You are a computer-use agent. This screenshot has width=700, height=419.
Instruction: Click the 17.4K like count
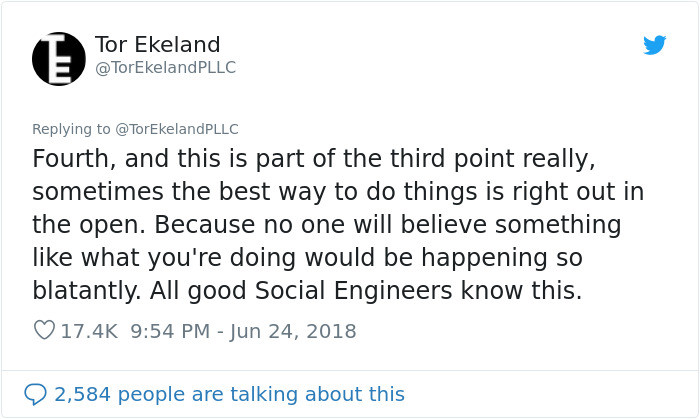[x=88, y=330]
